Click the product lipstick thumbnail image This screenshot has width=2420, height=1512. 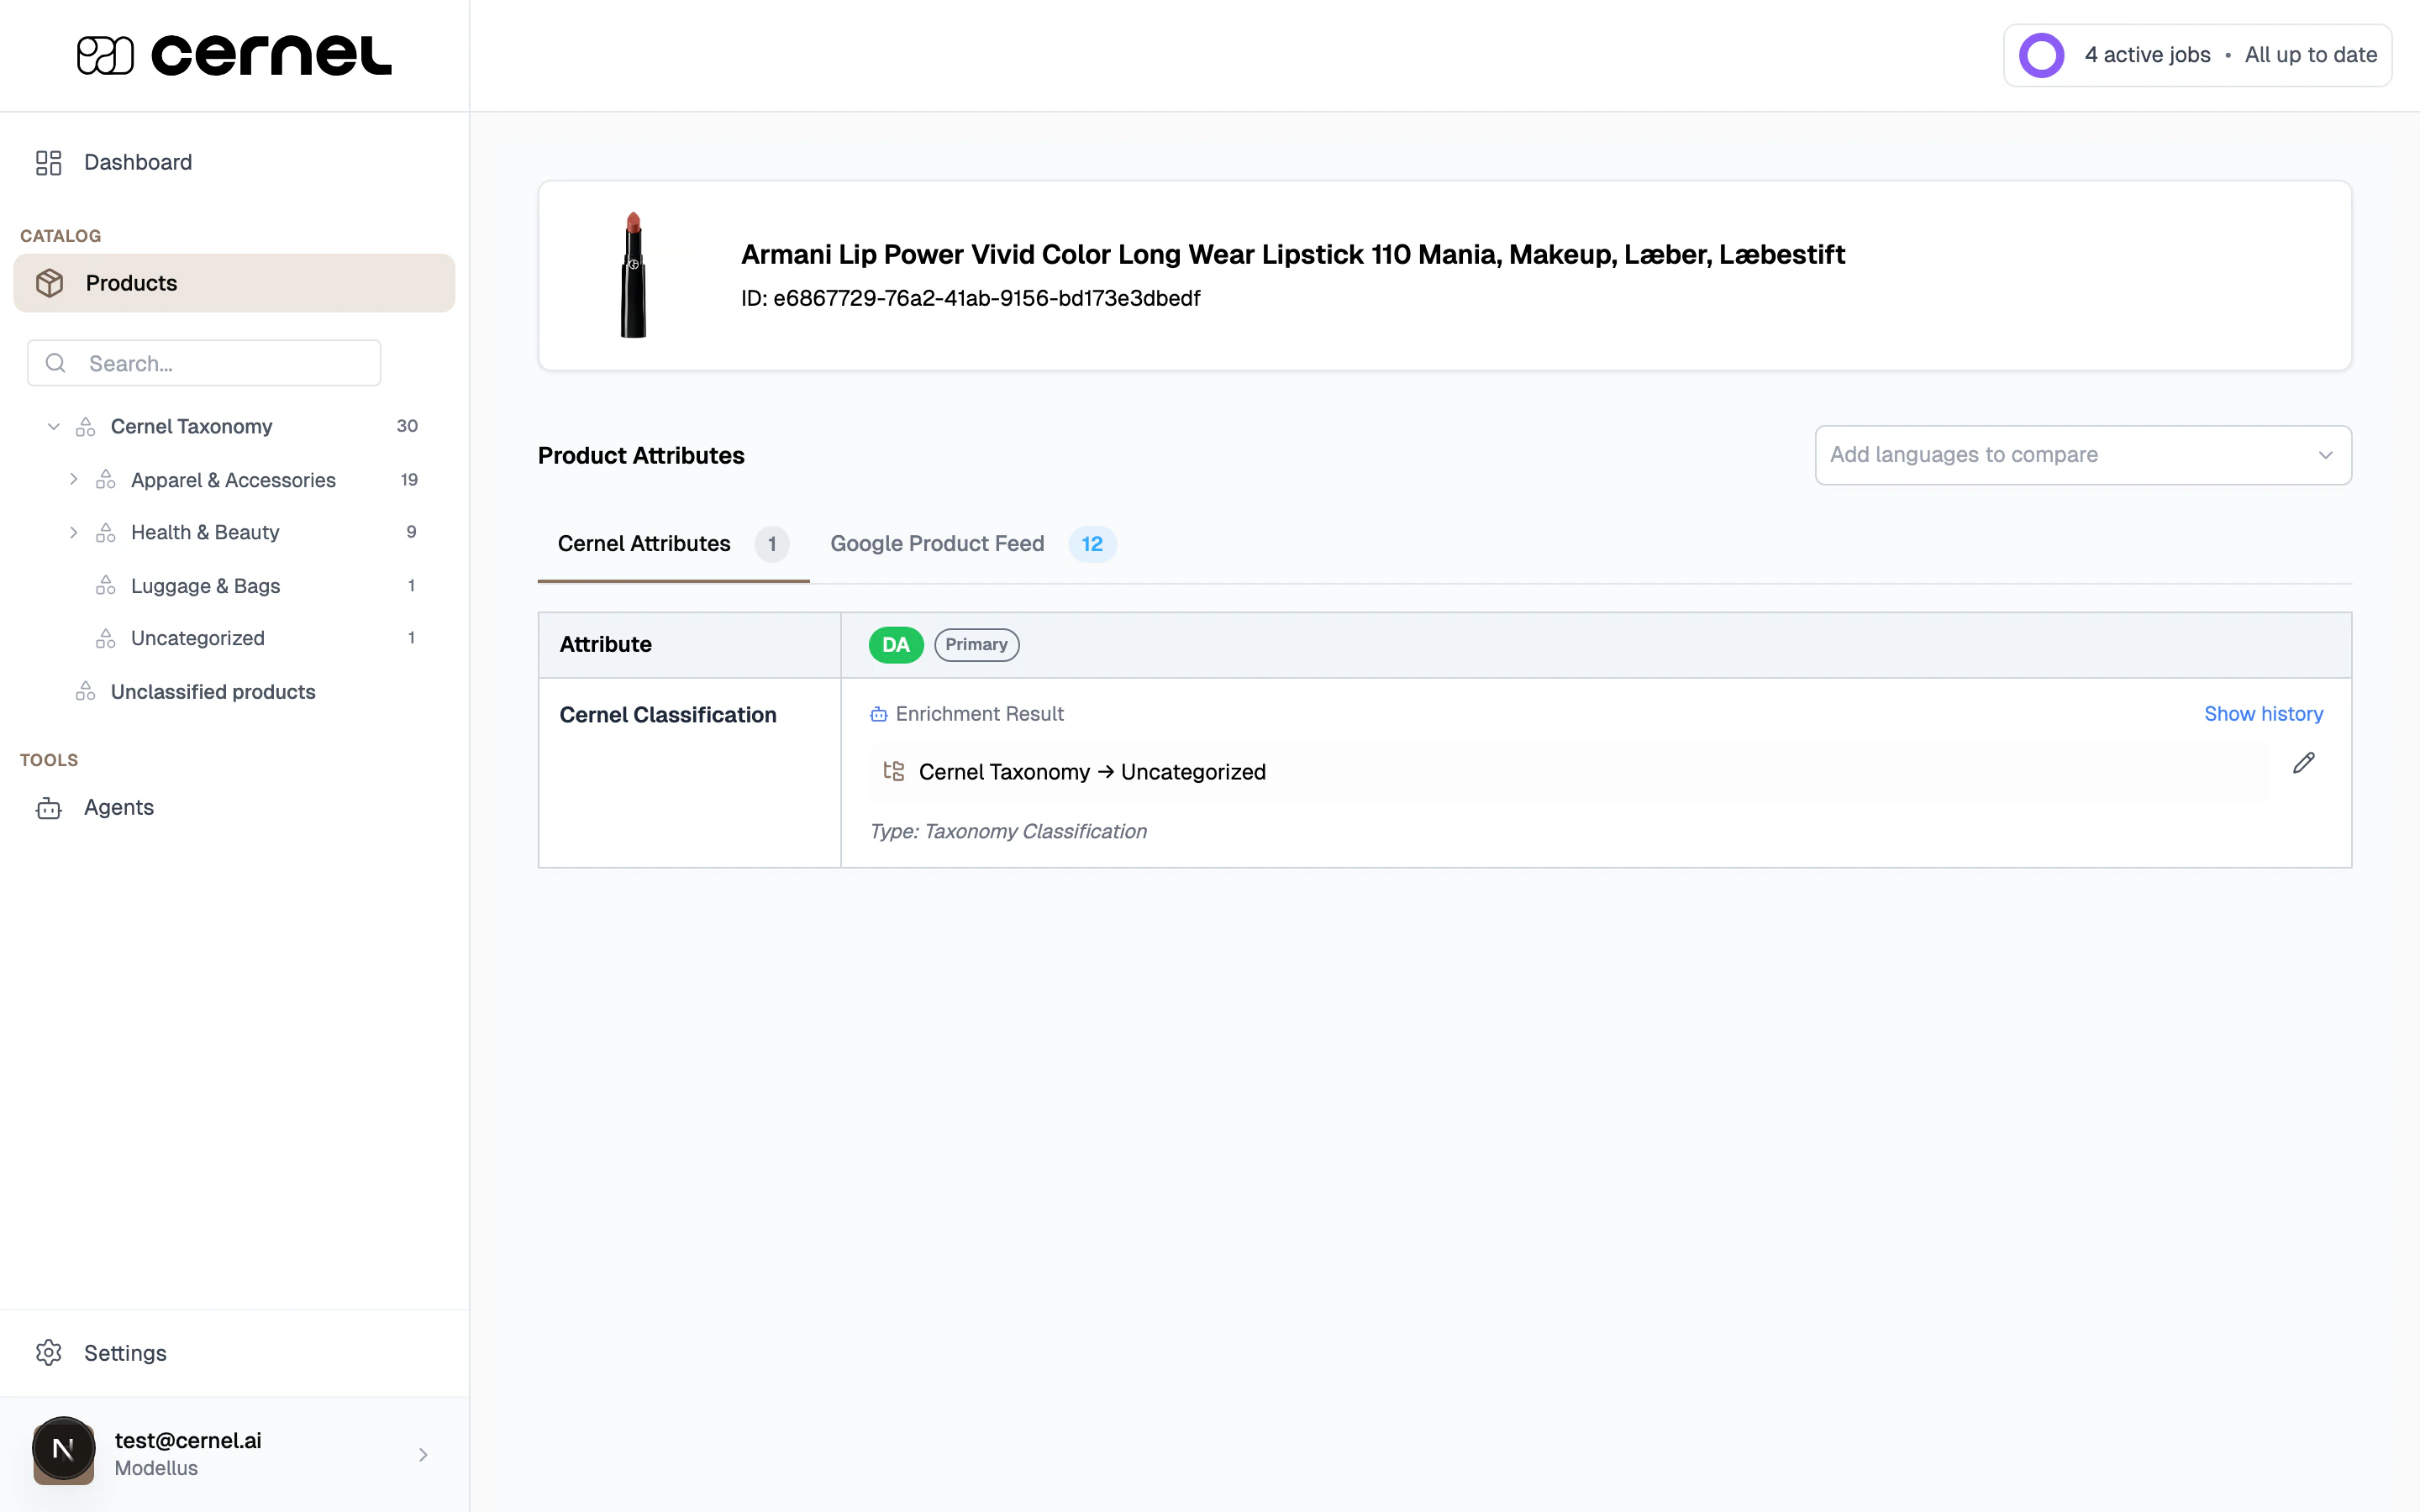635,275
